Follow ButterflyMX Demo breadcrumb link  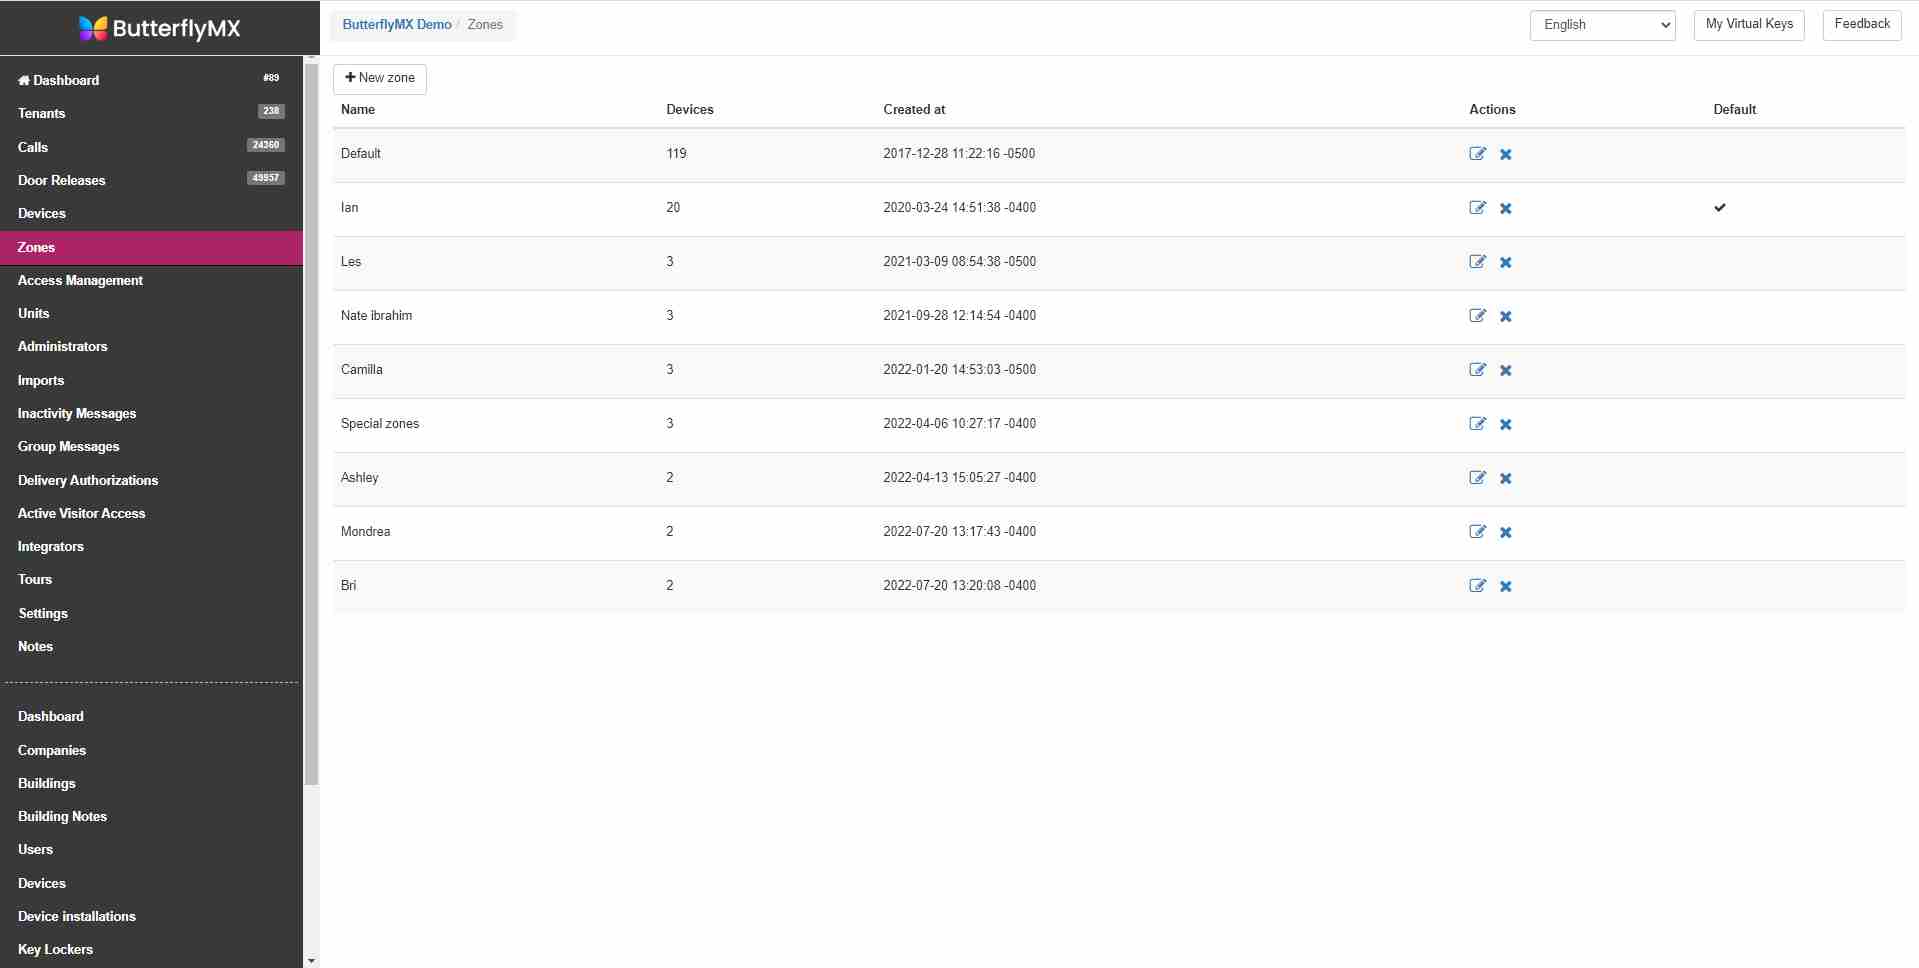(x=396, y=25)
